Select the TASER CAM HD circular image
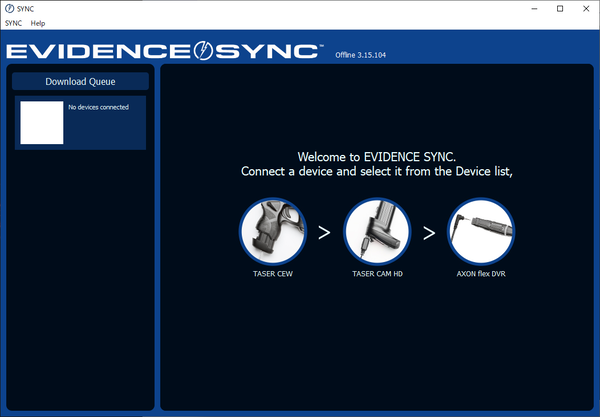Screen dimensions: 600x417 pyautogui.click(x=377, y=231)
